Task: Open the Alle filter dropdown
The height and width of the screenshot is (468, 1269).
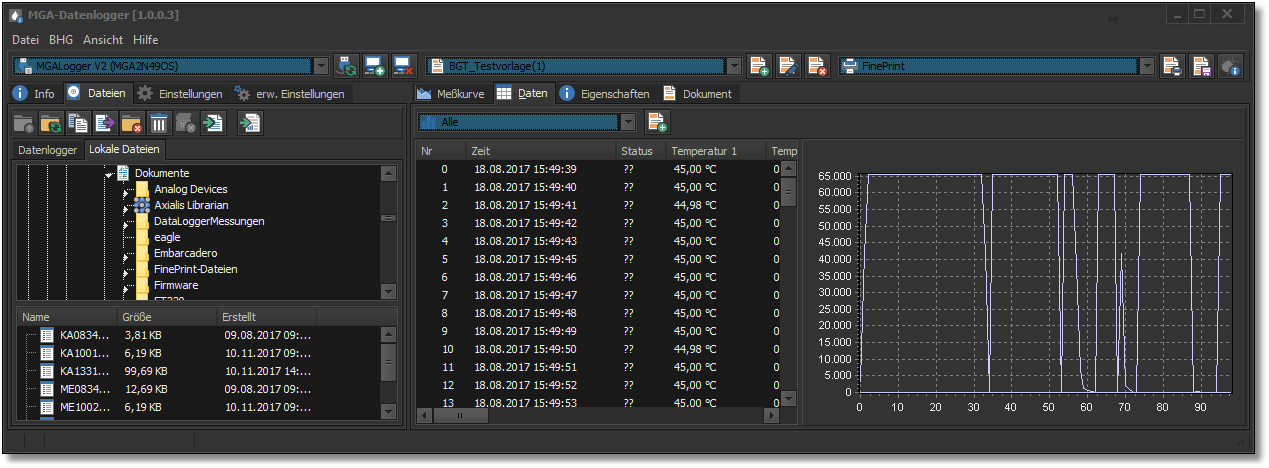Action: click(628, 122)
